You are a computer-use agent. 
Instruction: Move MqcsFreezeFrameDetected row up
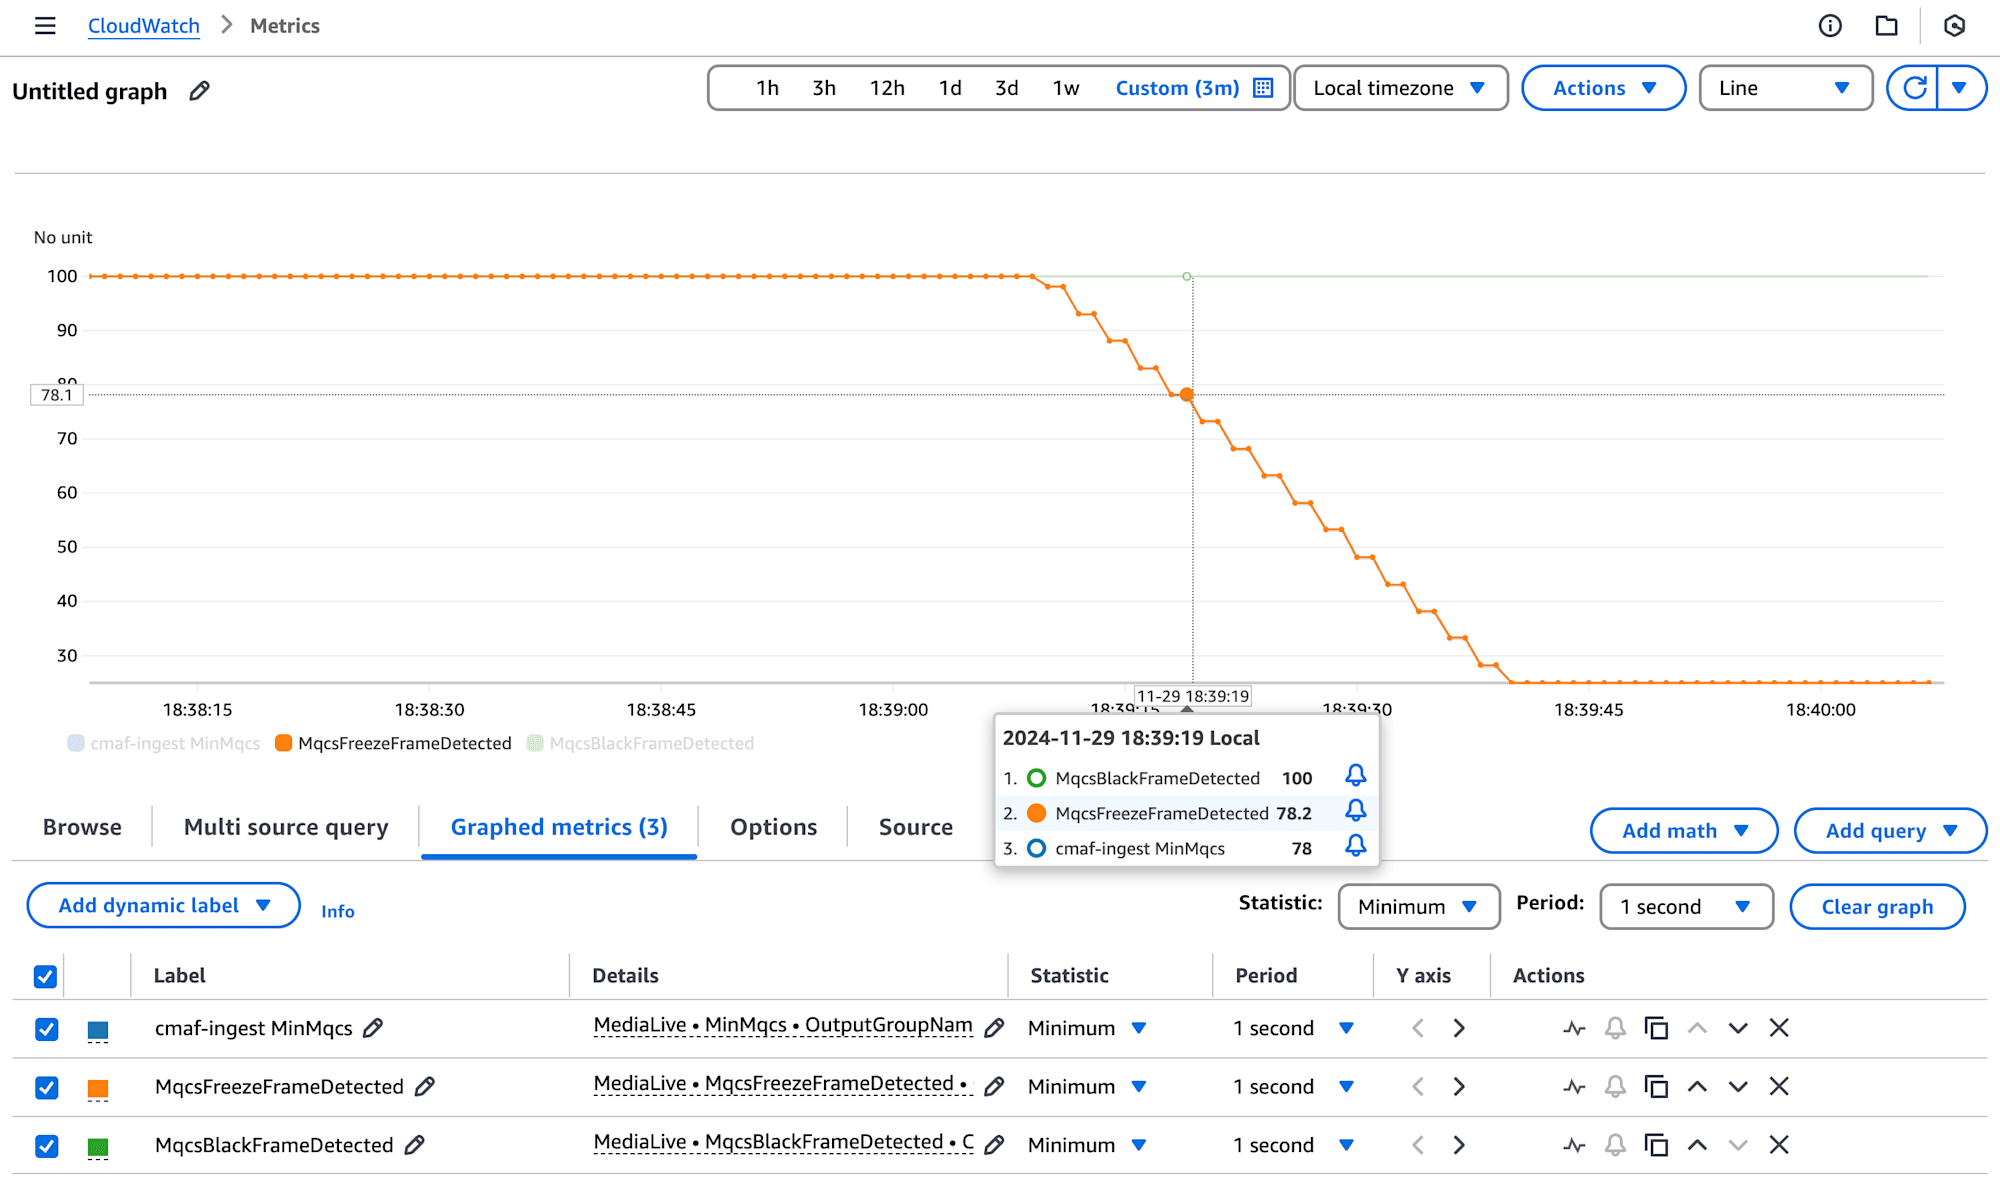click(x=1697, y=1086)
